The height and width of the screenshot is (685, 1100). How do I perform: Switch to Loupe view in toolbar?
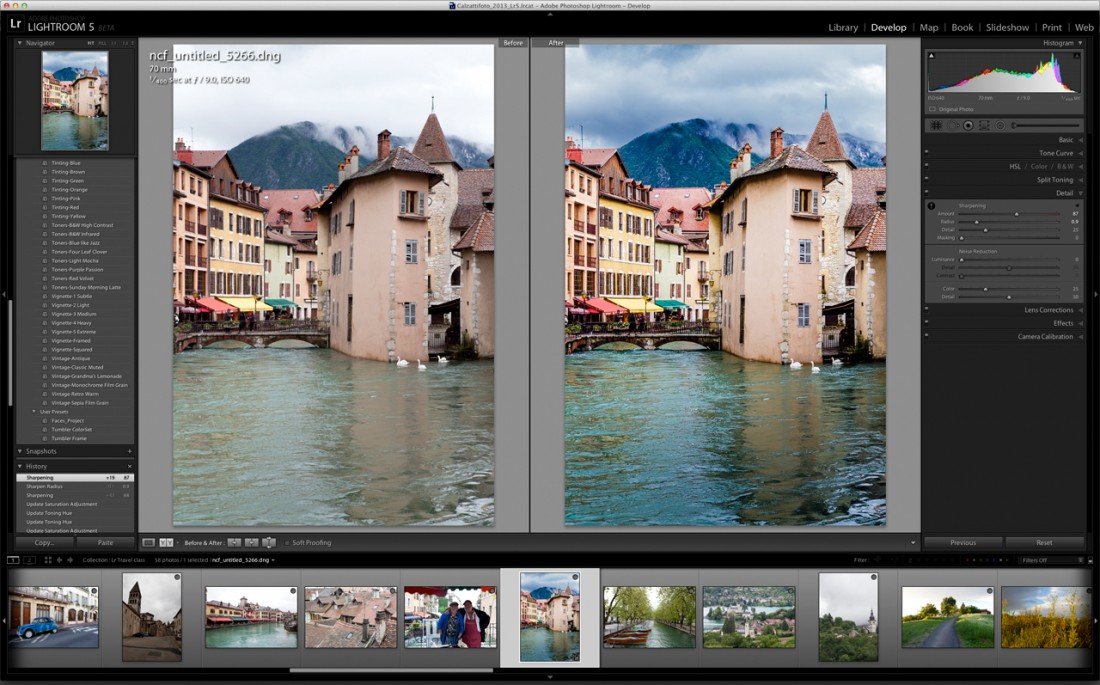[148, 542]
